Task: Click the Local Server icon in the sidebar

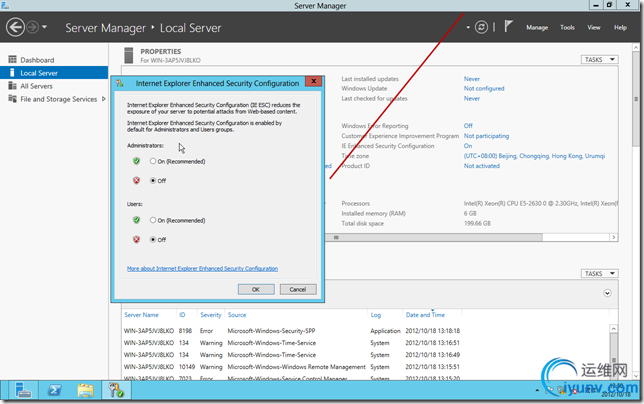Action: click(x=12, y=73)
